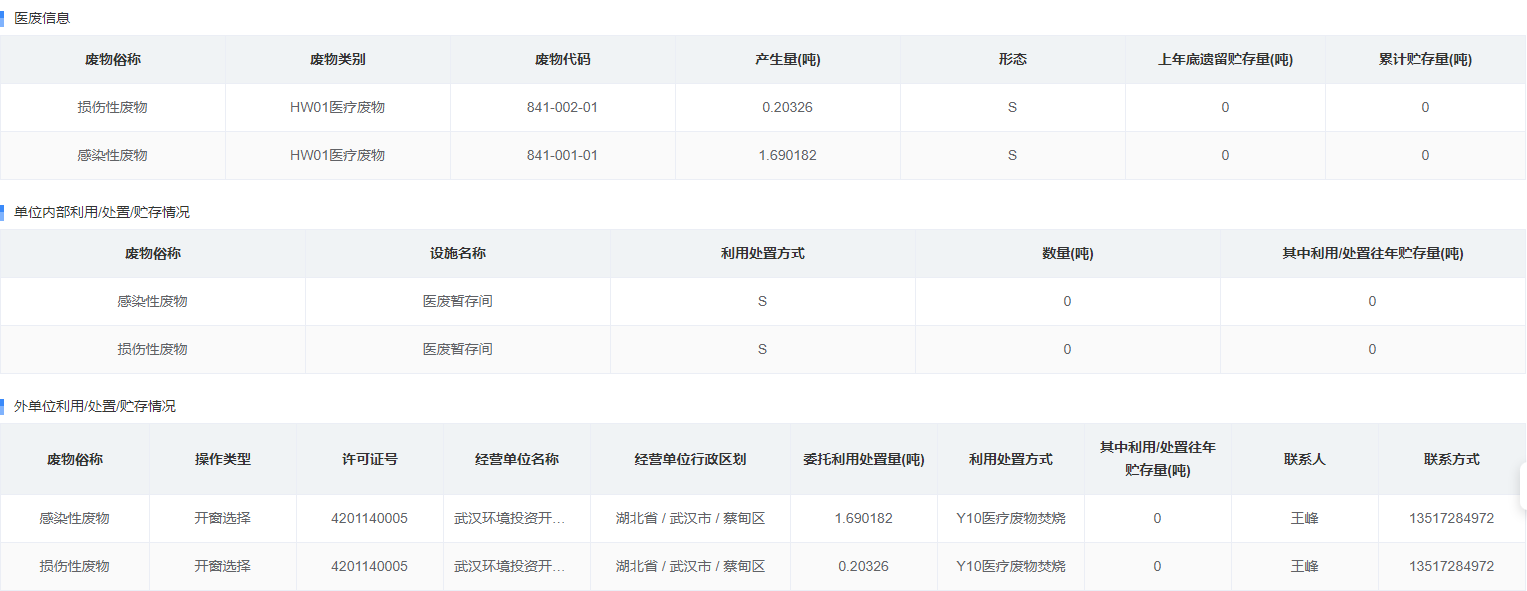Click 损伤性废物 in the 841-002-01 row
Image resolution: width=1527 pixels, height=591 pixels.
point(112,107)
